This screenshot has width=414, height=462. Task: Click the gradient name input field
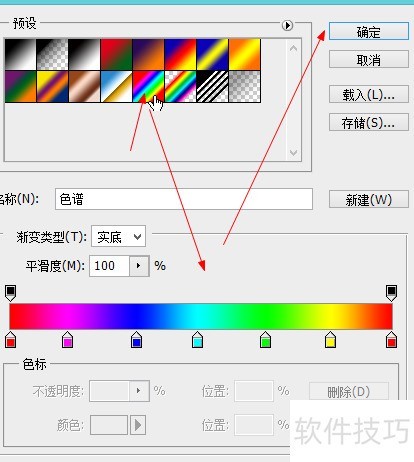click(184, 199)
